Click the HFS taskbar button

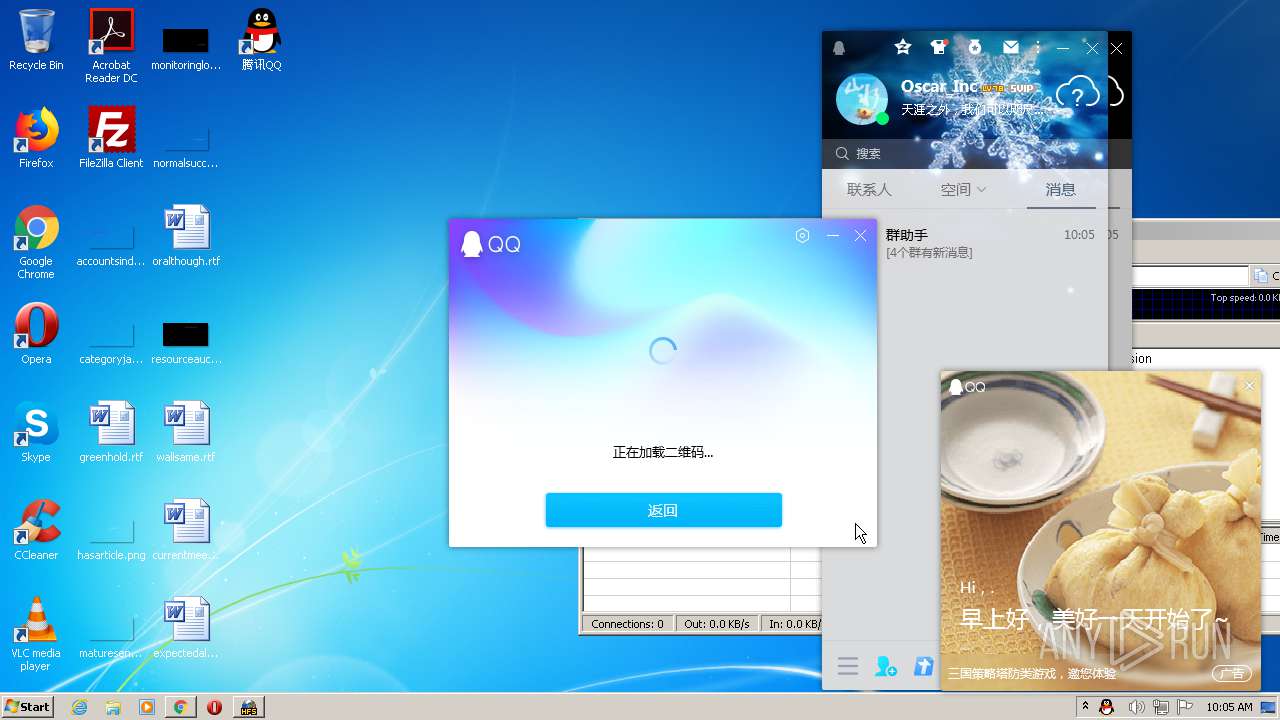248,707
